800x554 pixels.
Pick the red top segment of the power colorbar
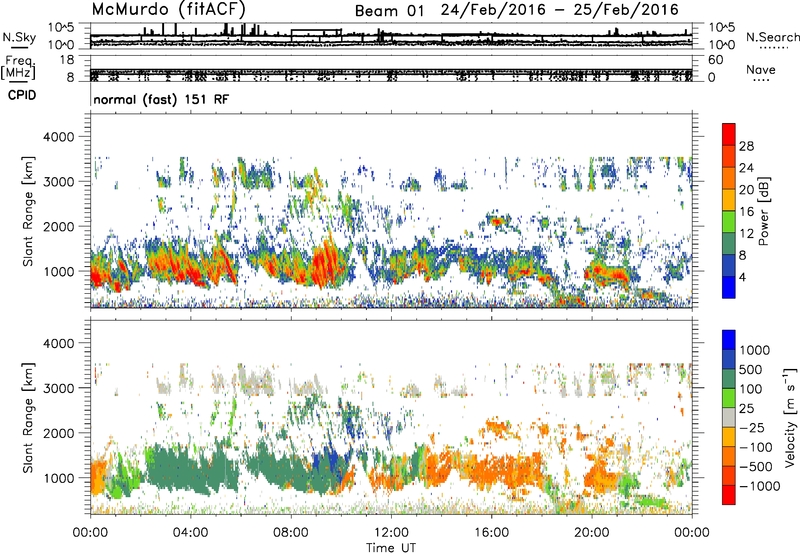pyautogui.click(x=729, y=135)
